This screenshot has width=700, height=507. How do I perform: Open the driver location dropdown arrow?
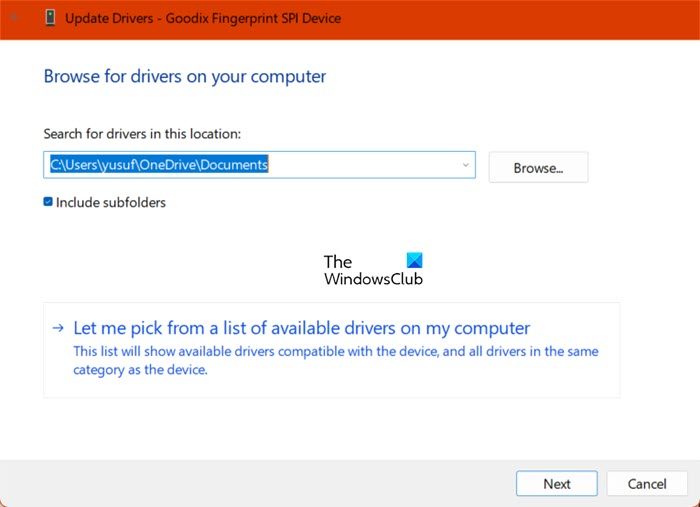[466, 165]
